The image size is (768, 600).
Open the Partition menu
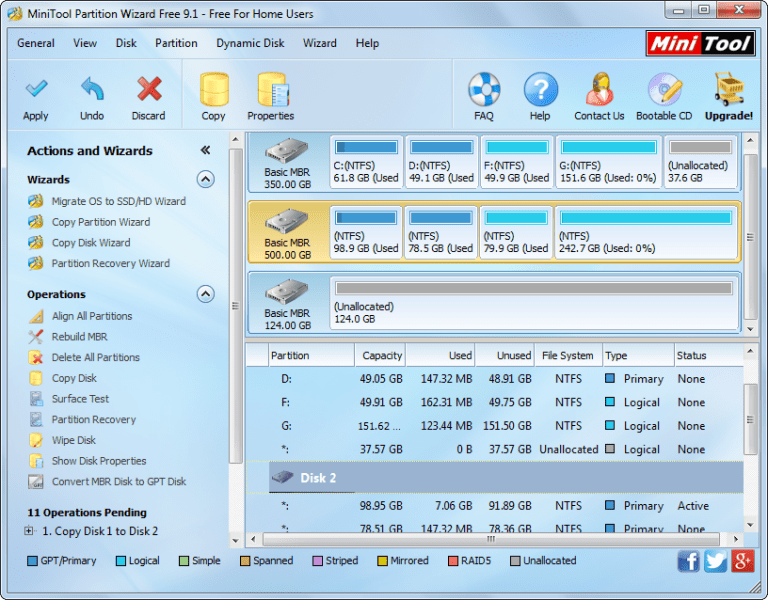pos(176,43)
